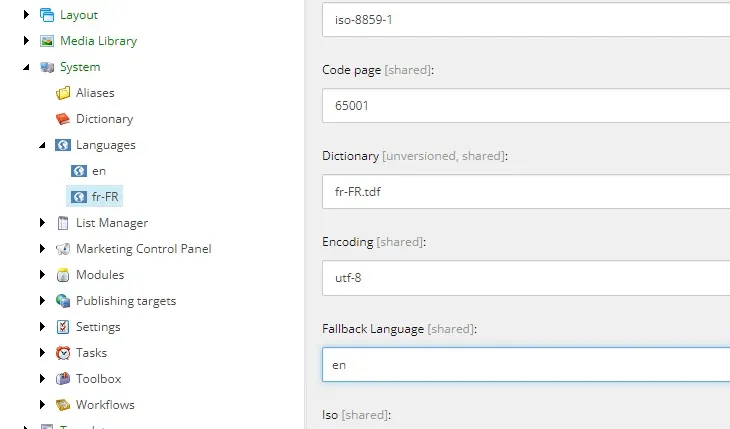Expand the List Manager node
This screenshot has width=730, height=429.
click(x=42, y=223)
